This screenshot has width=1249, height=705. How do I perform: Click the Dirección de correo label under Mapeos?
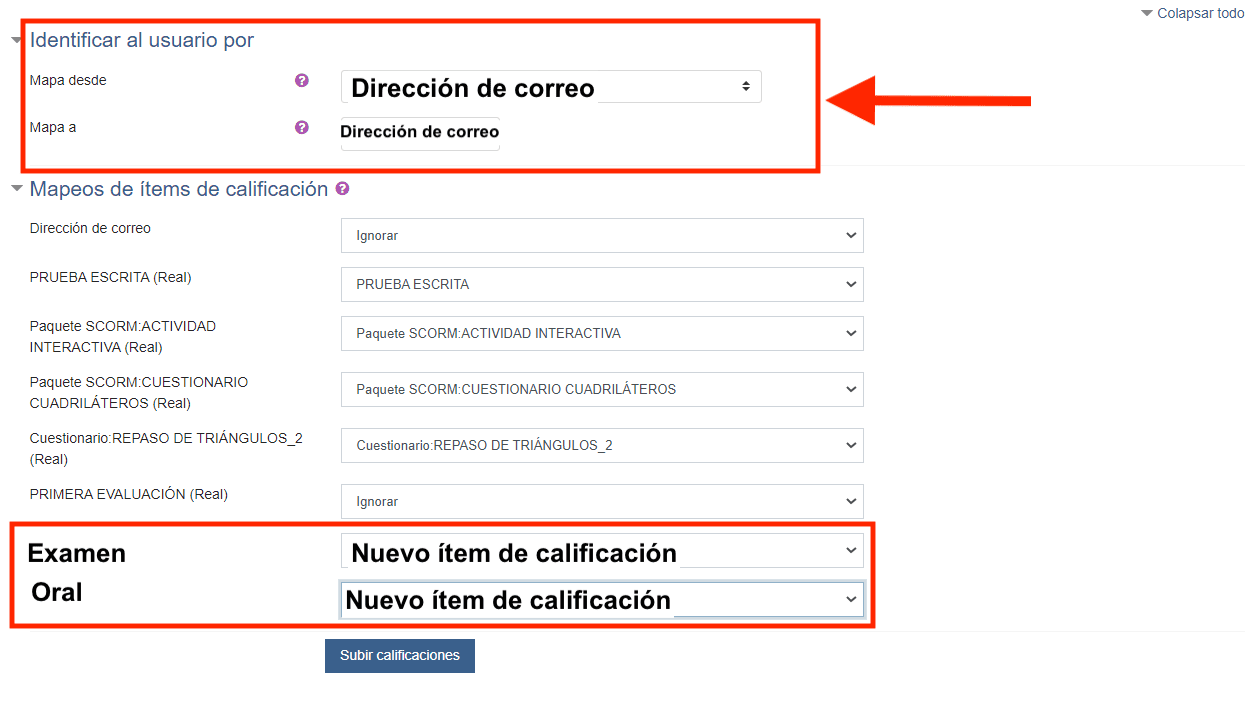click(x=90, y=228)
